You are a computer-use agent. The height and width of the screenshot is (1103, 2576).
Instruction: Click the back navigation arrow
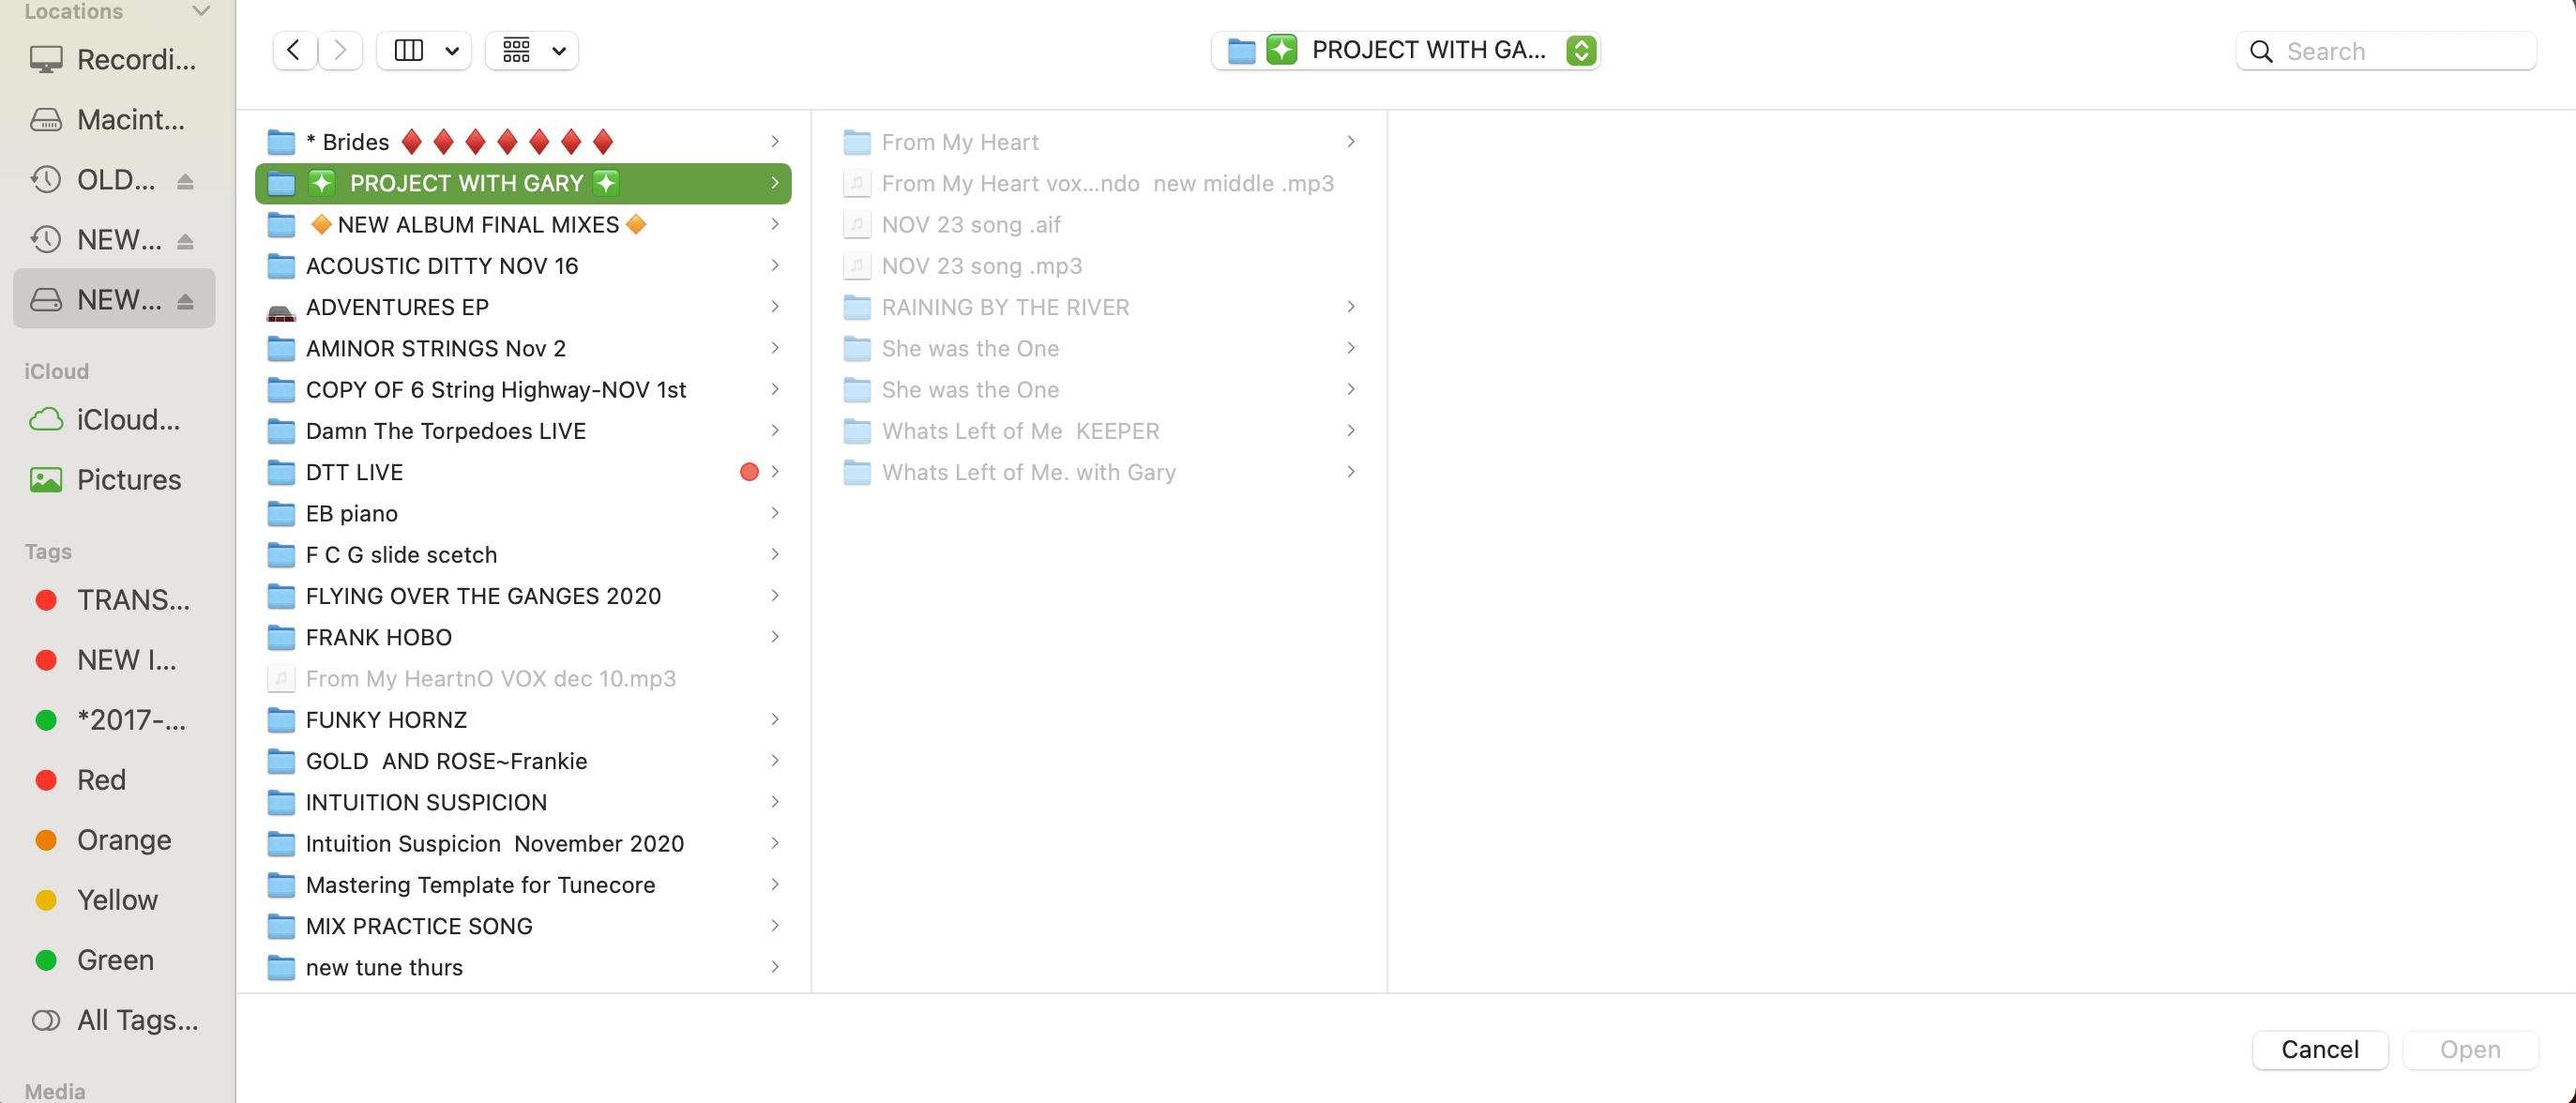[x=293, y=50]
